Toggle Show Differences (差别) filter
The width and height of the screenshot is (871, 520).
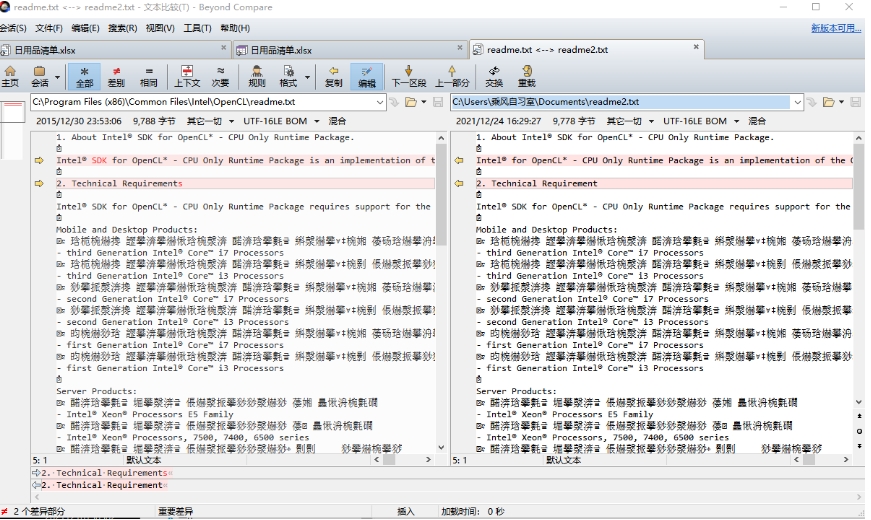(116, 76)
